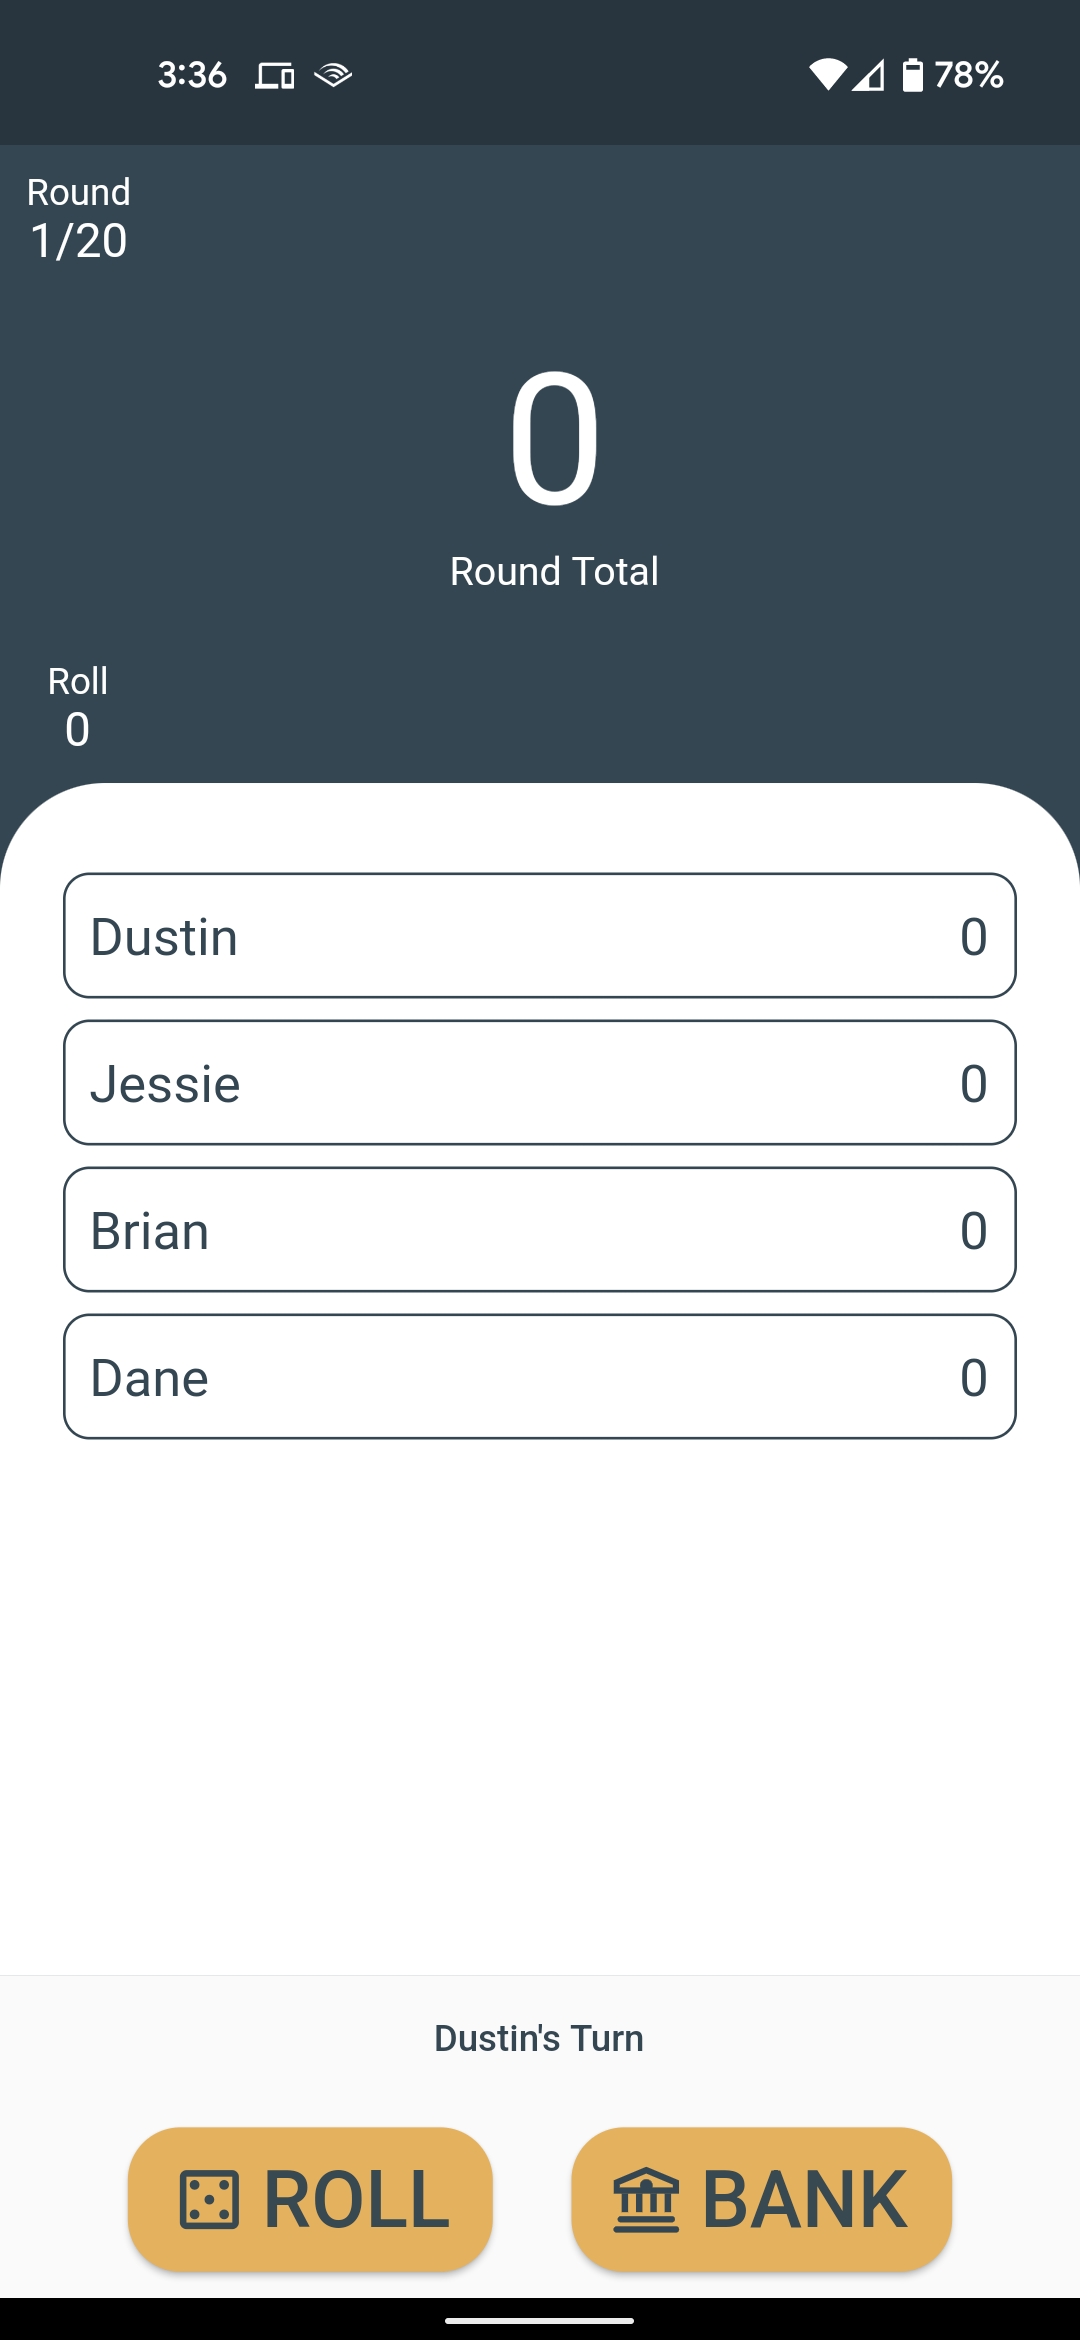The image size is (1080, 2340).
Task: Tap the hotspot Wi-Fi icon beside the clock
Action: point(333,75)
